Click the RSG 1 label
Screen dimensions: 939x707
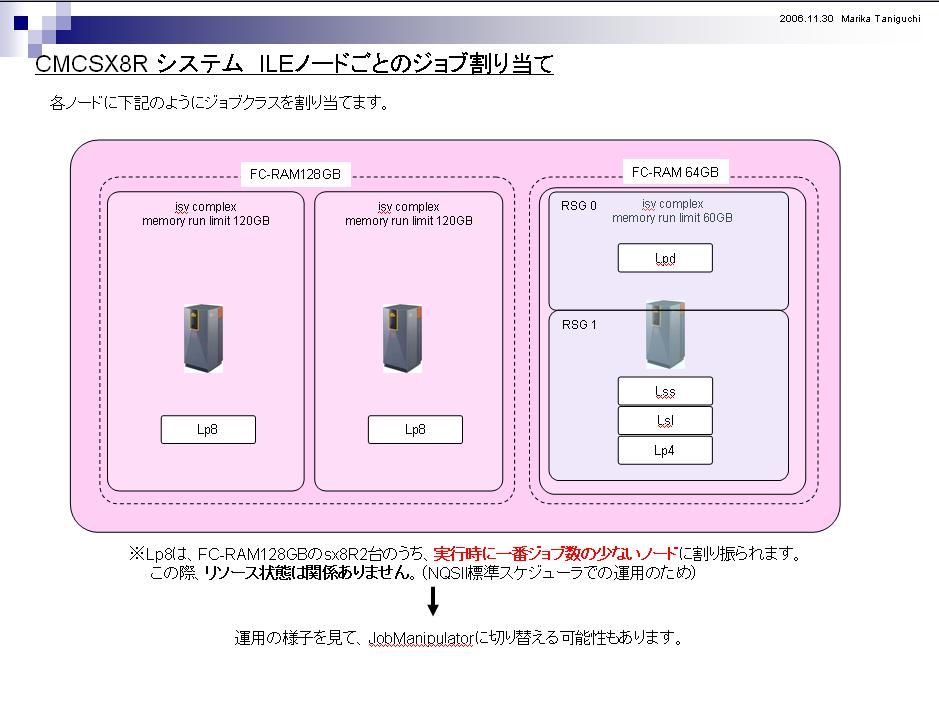coord(578,324)
